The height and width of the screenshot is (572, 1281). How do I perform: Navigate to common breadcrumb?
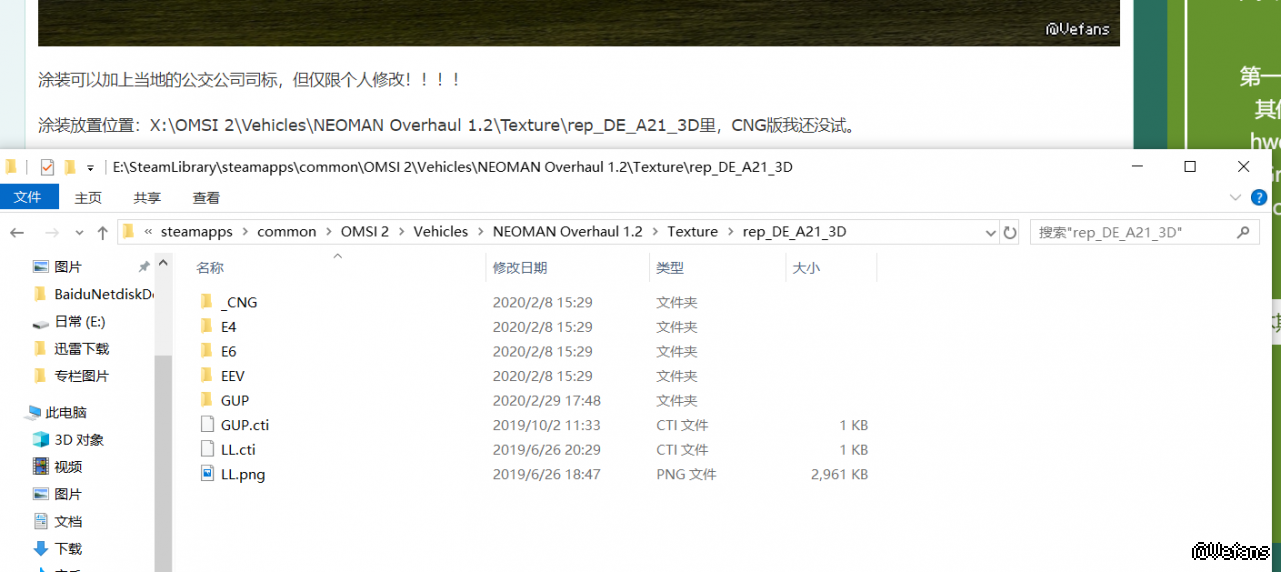tap(287, 232)
